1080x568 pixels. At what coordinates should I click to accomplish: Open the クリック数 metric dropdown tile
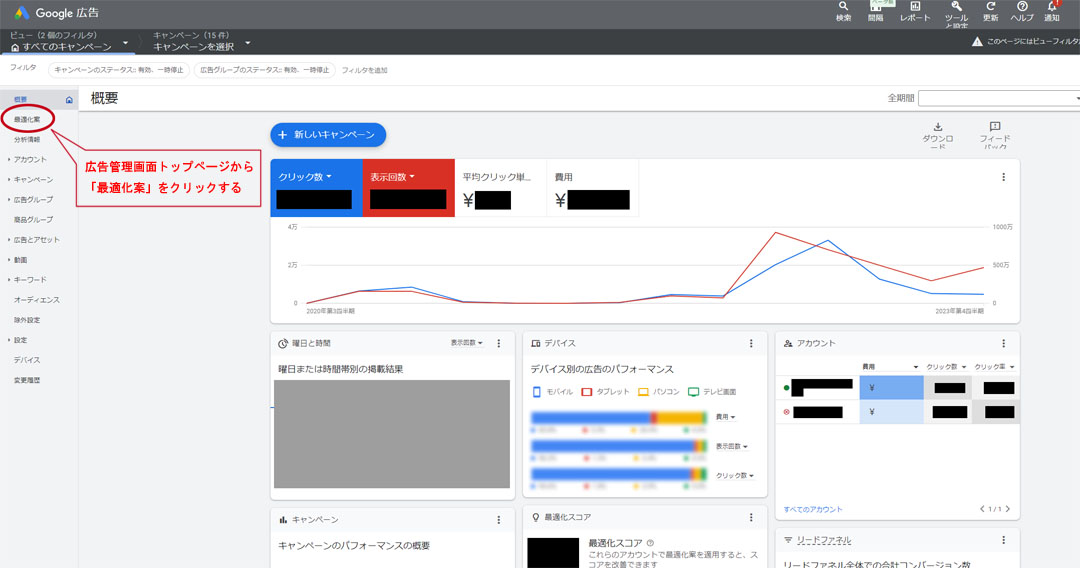click(316, 188)
